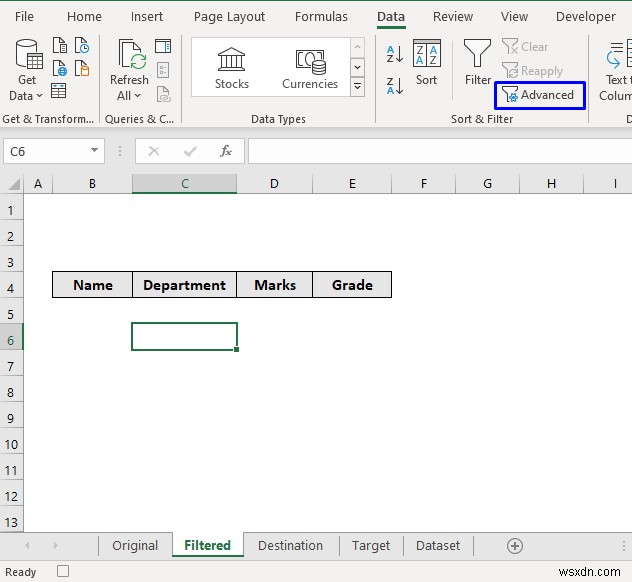Select the Data ribbon tab
Viewport: 632px width, 582px height.
click(391, 17)
